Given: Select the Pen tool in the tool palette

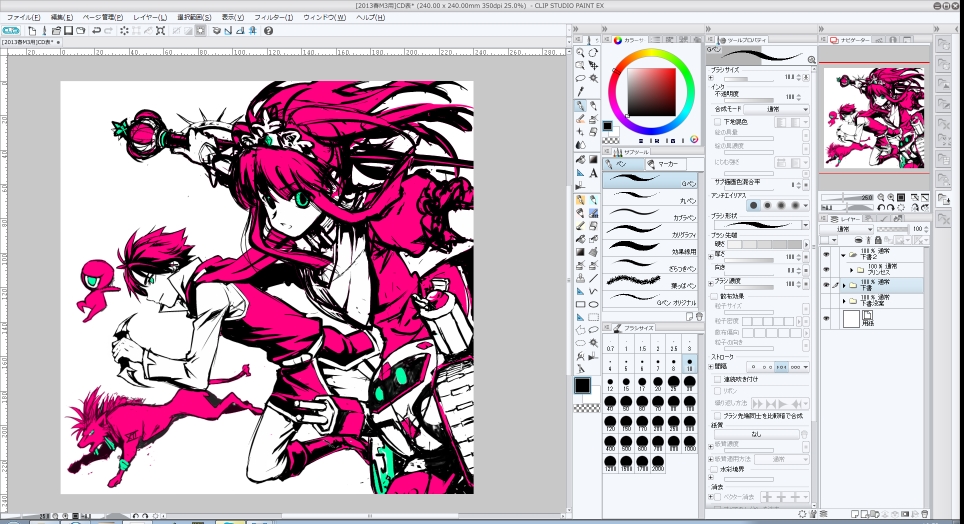Looking at the screenshot, I should pos(580,106).
